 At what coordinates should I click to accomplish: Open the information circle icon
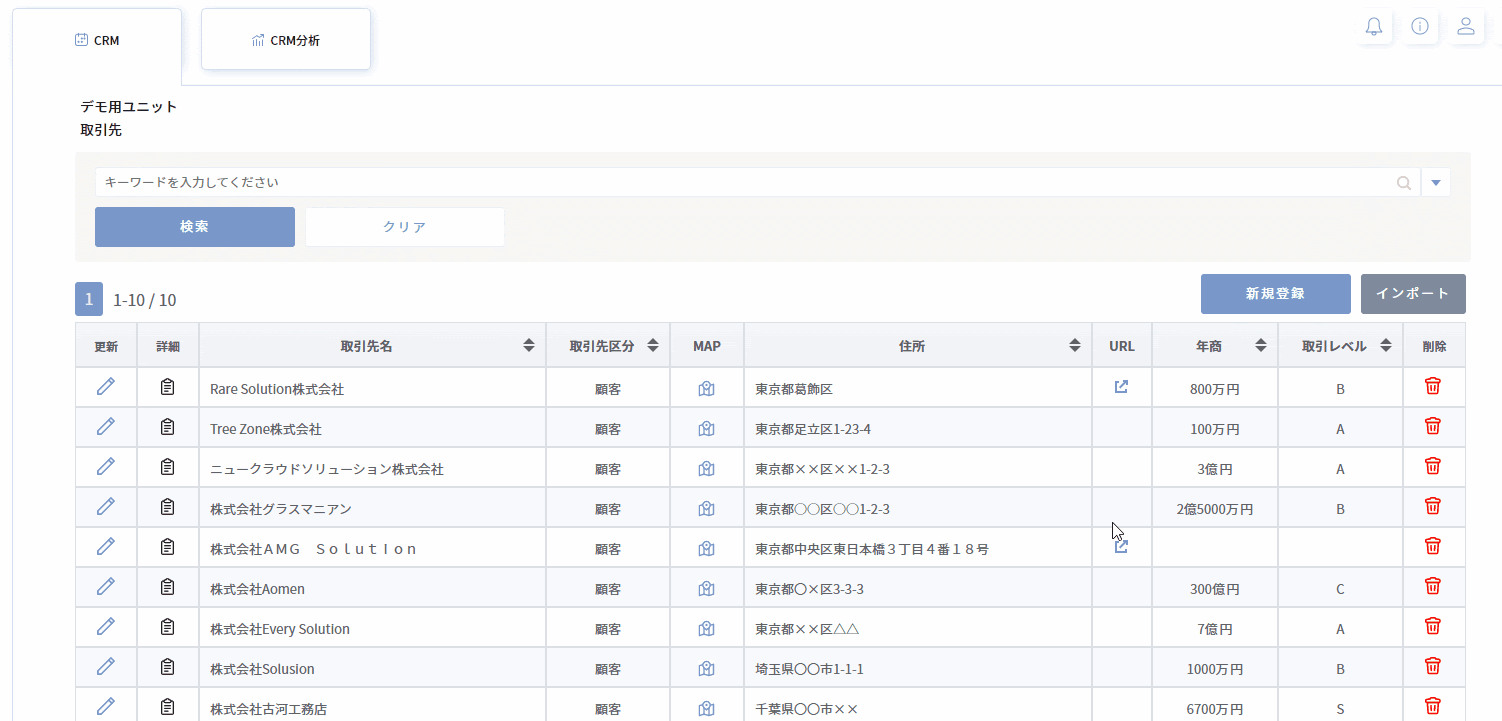point(1420,27)
